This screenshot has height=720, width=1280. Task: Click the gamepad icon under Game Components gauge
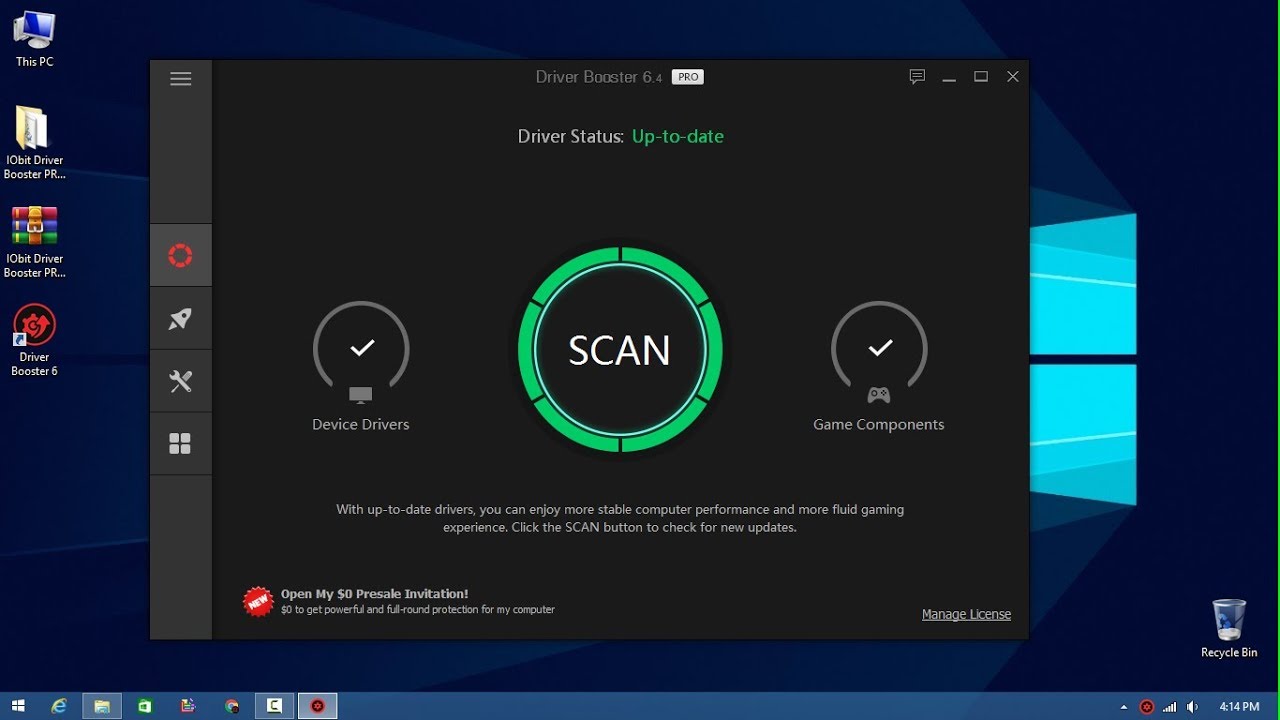click(x=879, y=395)
